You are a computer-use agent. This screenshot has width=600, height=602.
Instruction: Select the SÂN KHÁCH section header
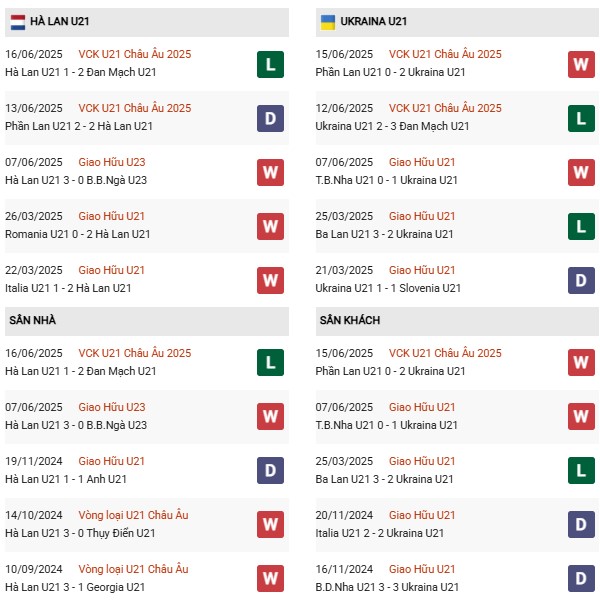pyautogui.click(x=349, y=320)
